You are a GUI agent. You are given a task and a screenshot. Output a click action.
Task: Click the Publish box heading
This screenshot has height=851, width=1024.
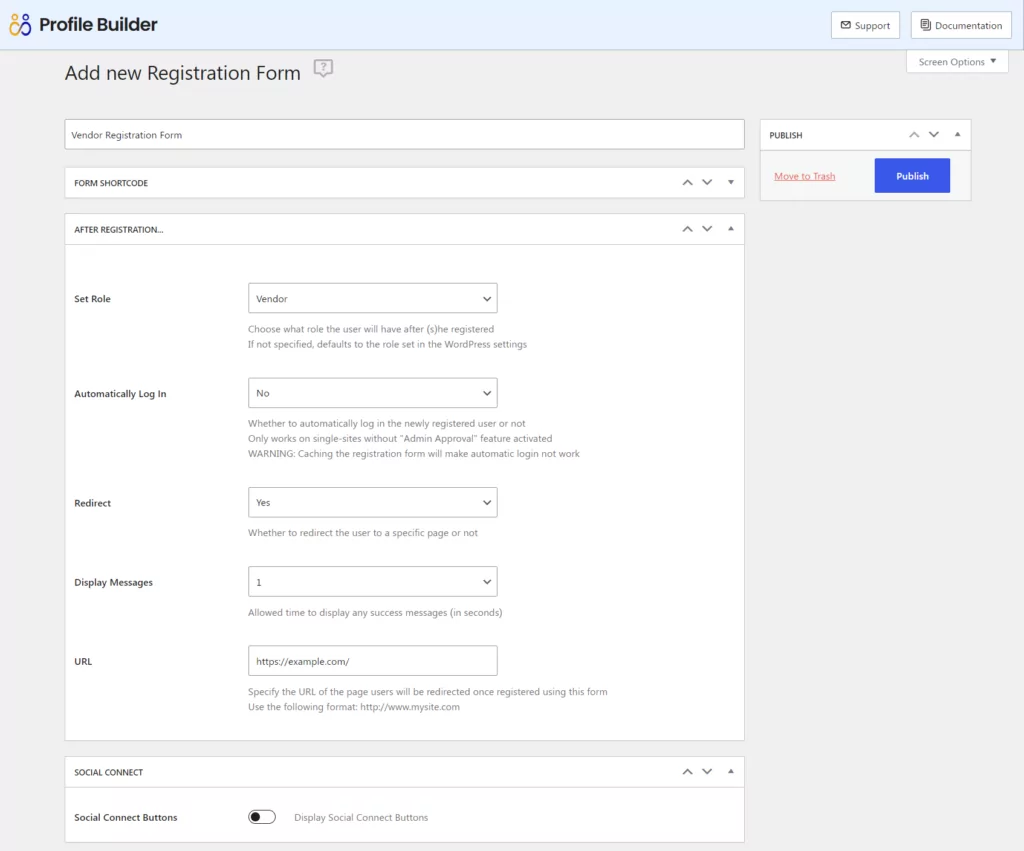coord(786,135)
